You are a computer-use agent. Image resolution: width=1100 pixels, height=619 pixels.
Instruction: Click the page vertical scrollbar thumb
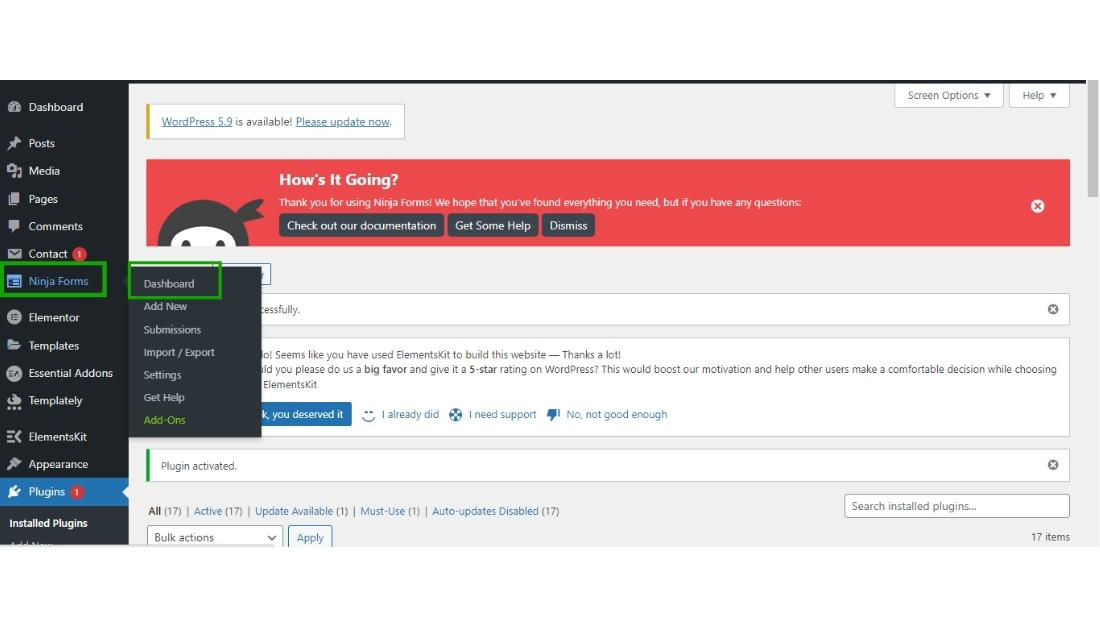pos(1092,139)
